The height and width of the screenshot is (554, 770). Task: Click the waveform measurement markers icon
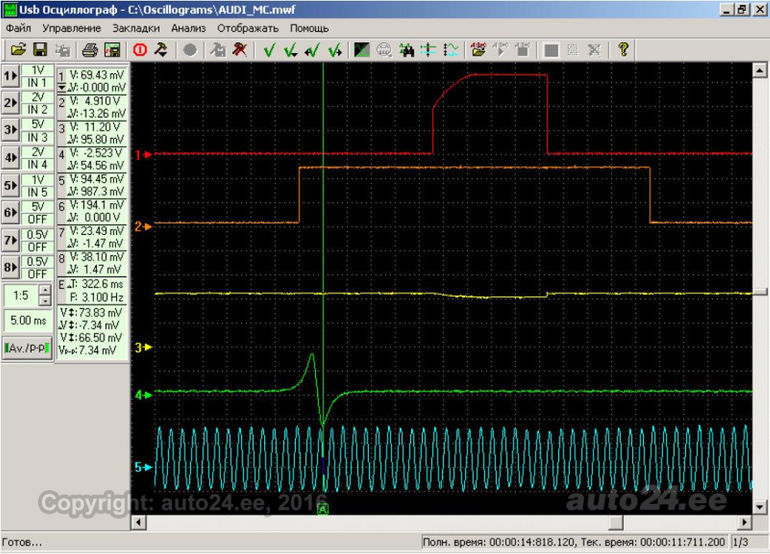451,50
